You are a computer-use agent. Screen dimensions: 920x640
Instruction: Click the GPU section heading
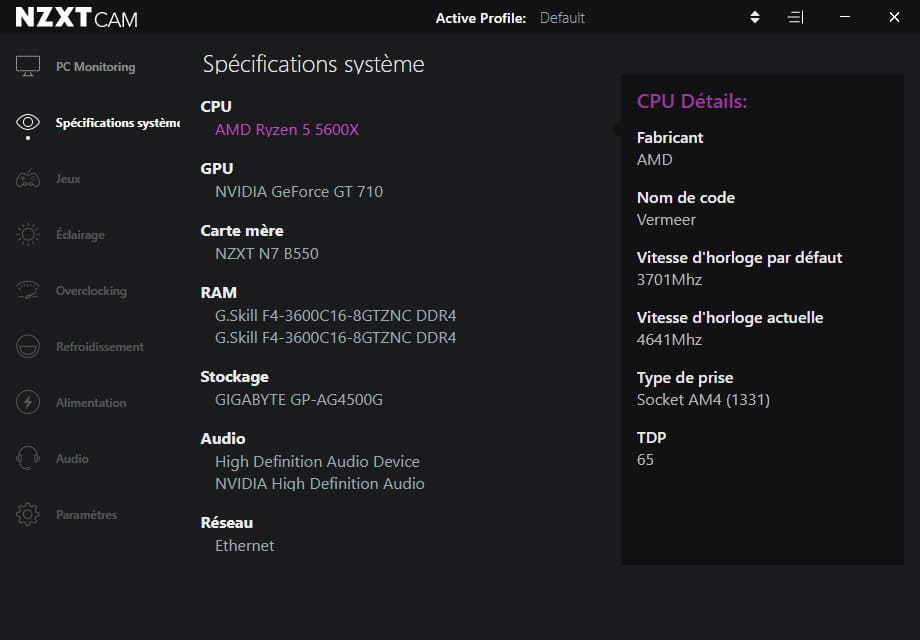pos(217,169)
